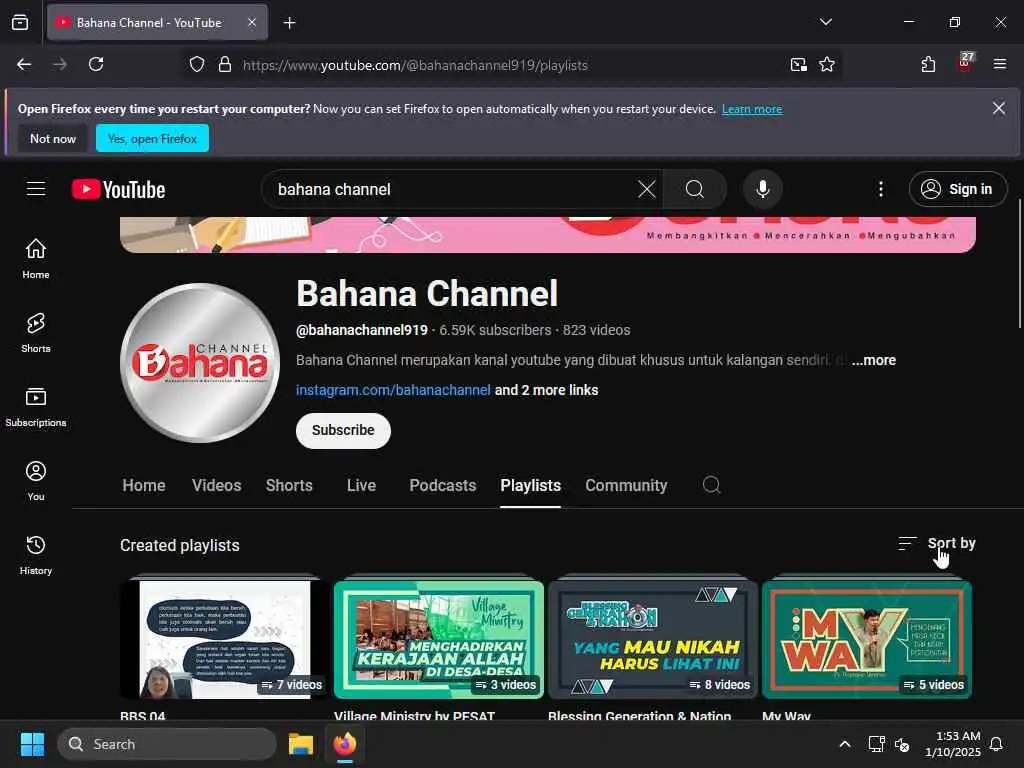Open Firefox application menu

(1000, 65)
